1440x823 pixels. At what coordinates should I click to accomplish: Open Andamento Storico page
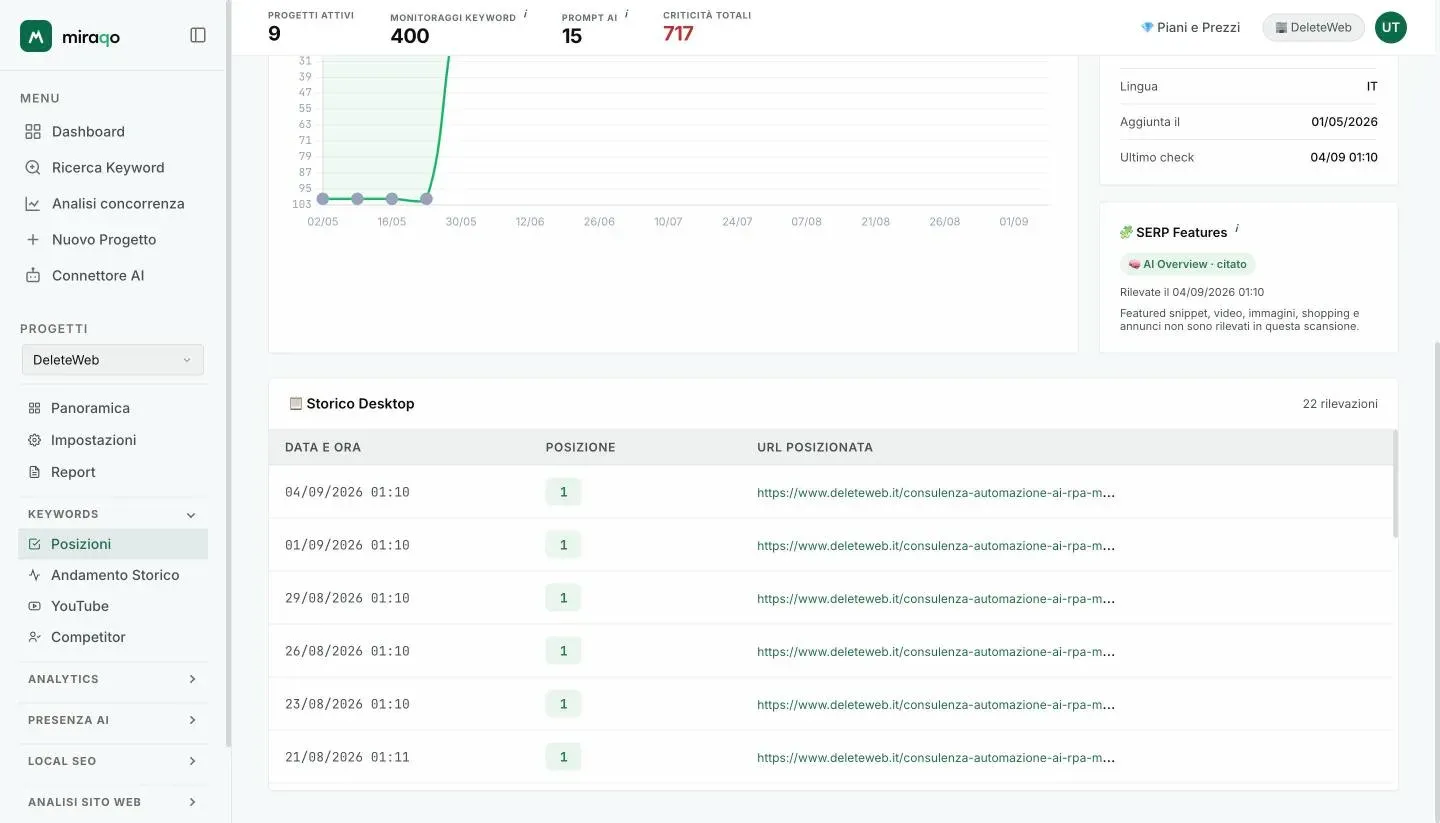point(113,575)
